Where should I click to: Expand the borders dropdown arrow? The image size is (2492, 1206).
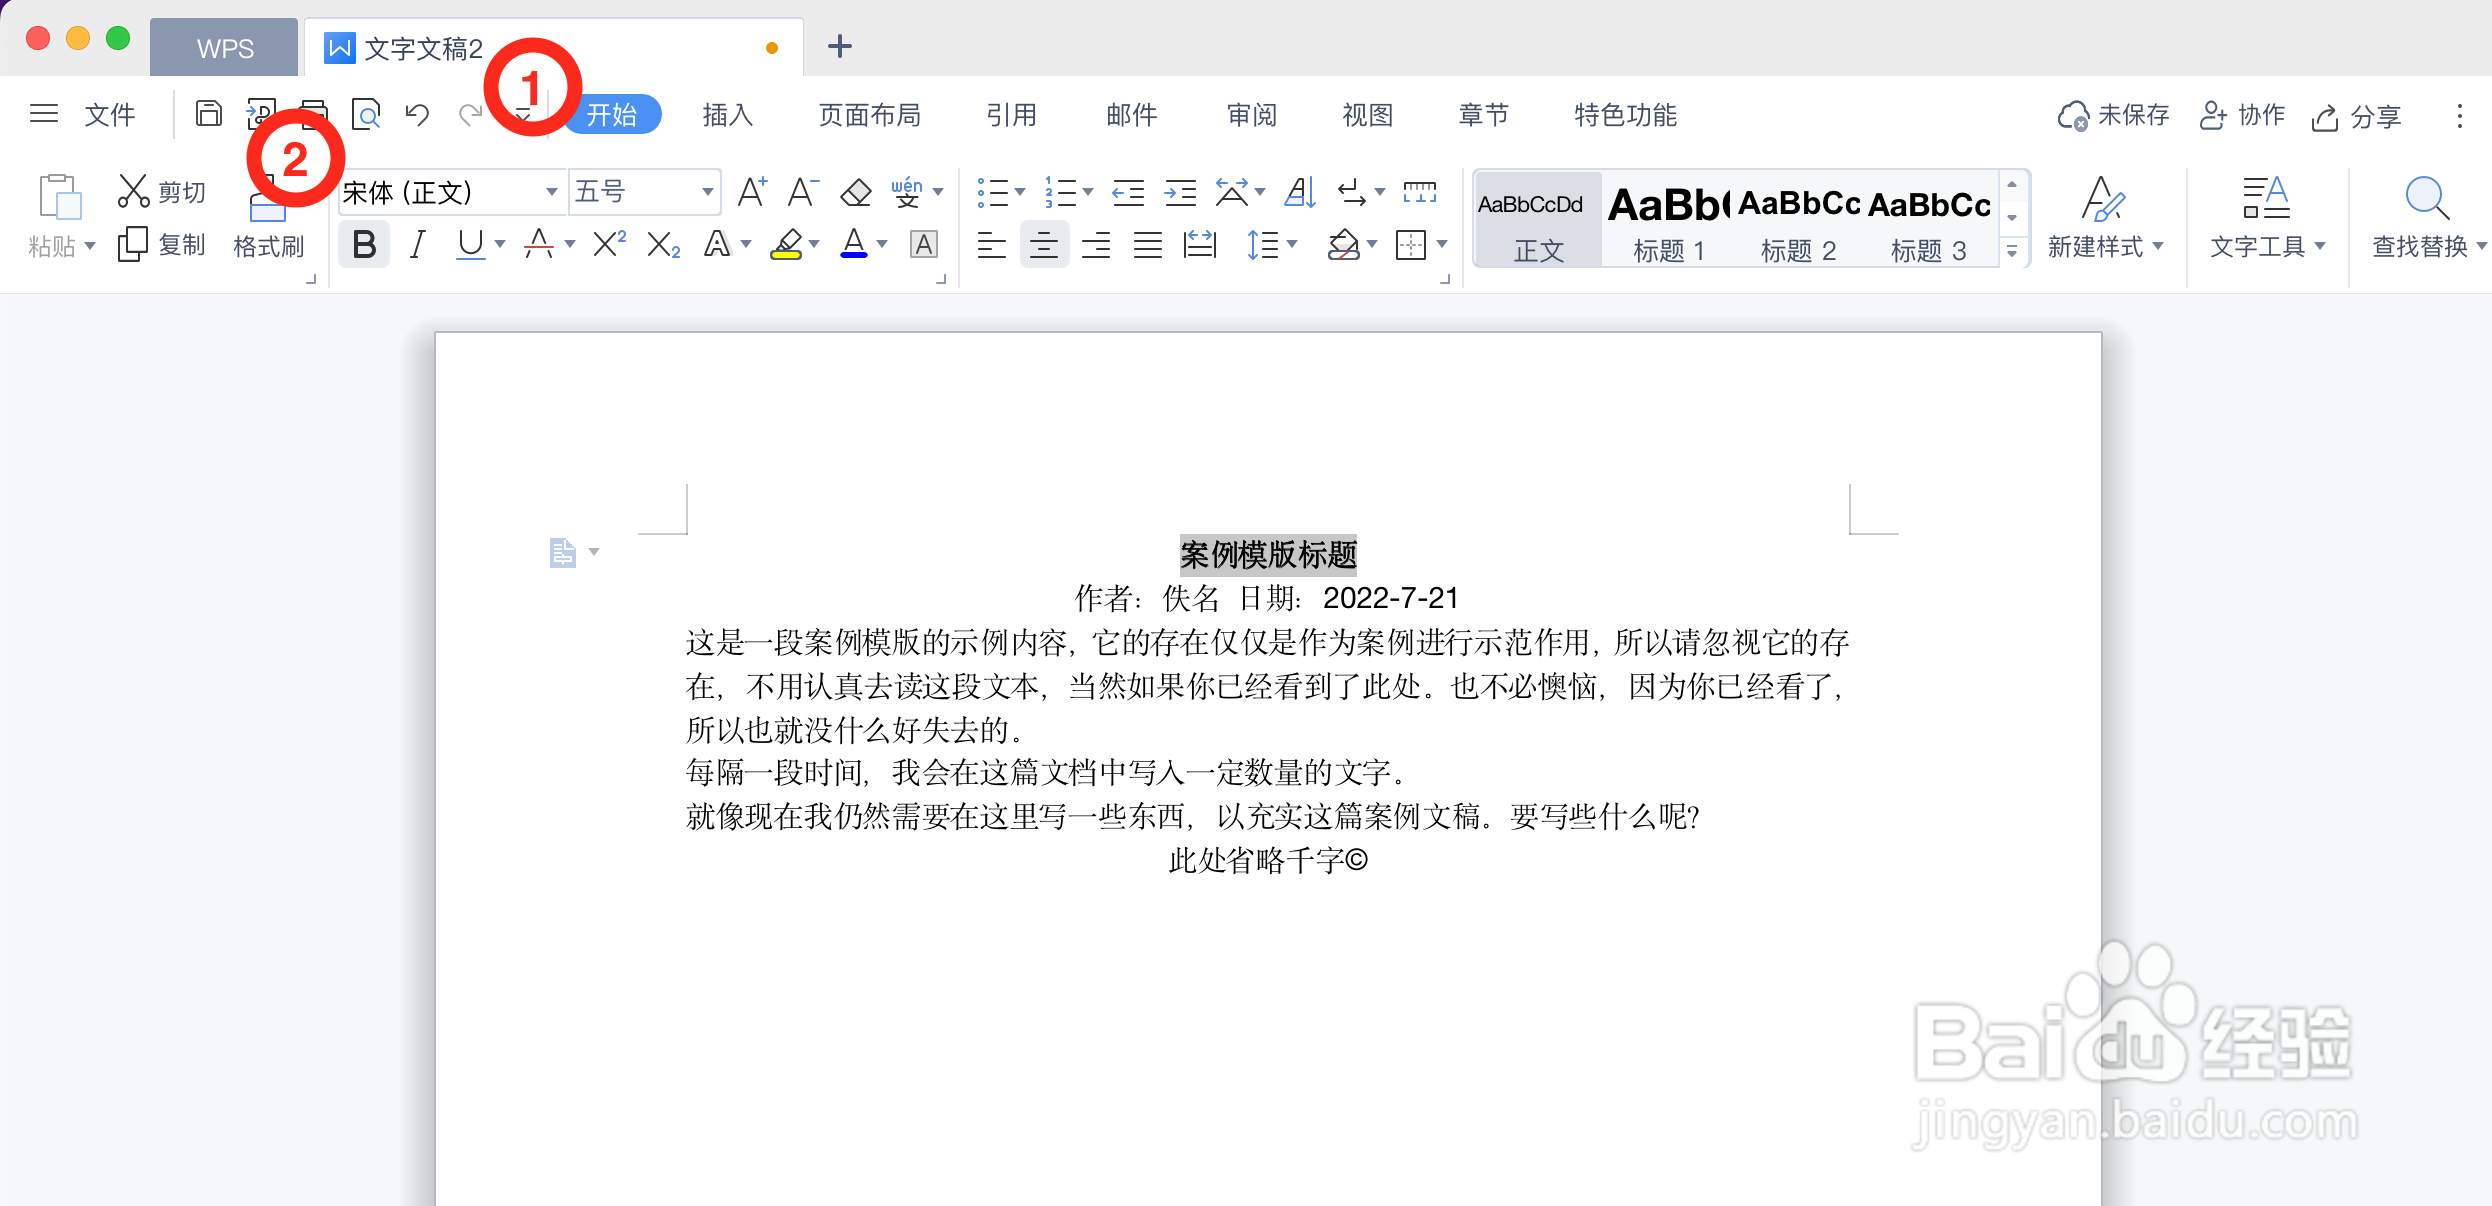coord(1442,244)
